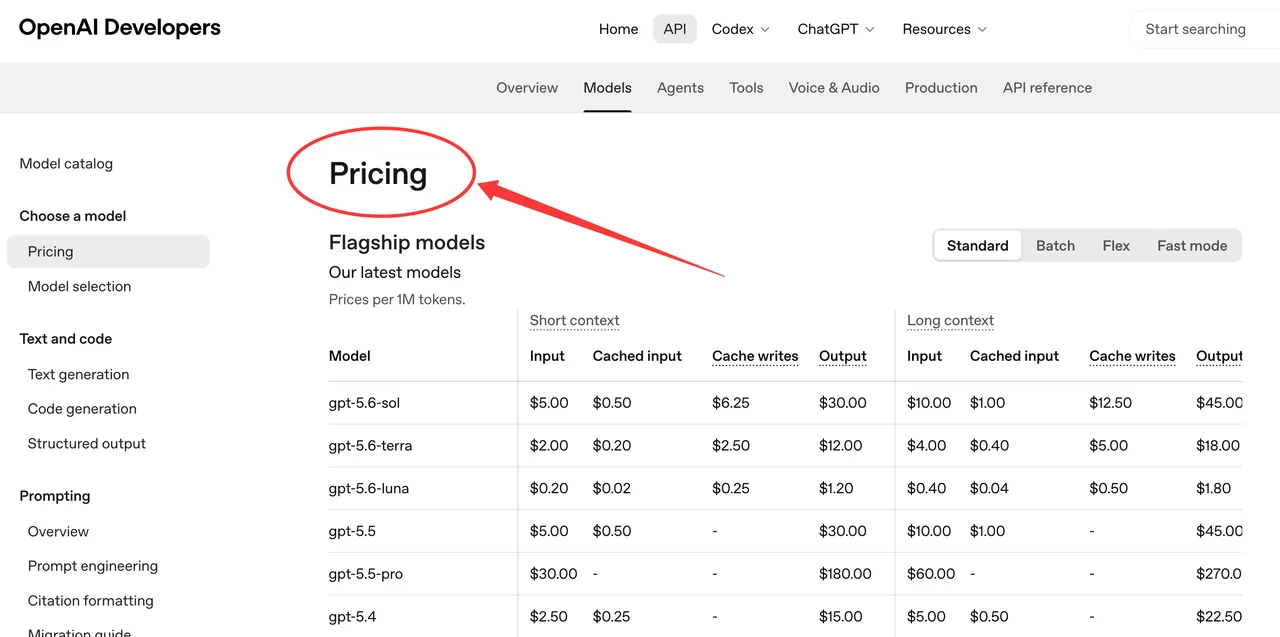Expand the ChatGPT dropdown menu

pos(836,29)
